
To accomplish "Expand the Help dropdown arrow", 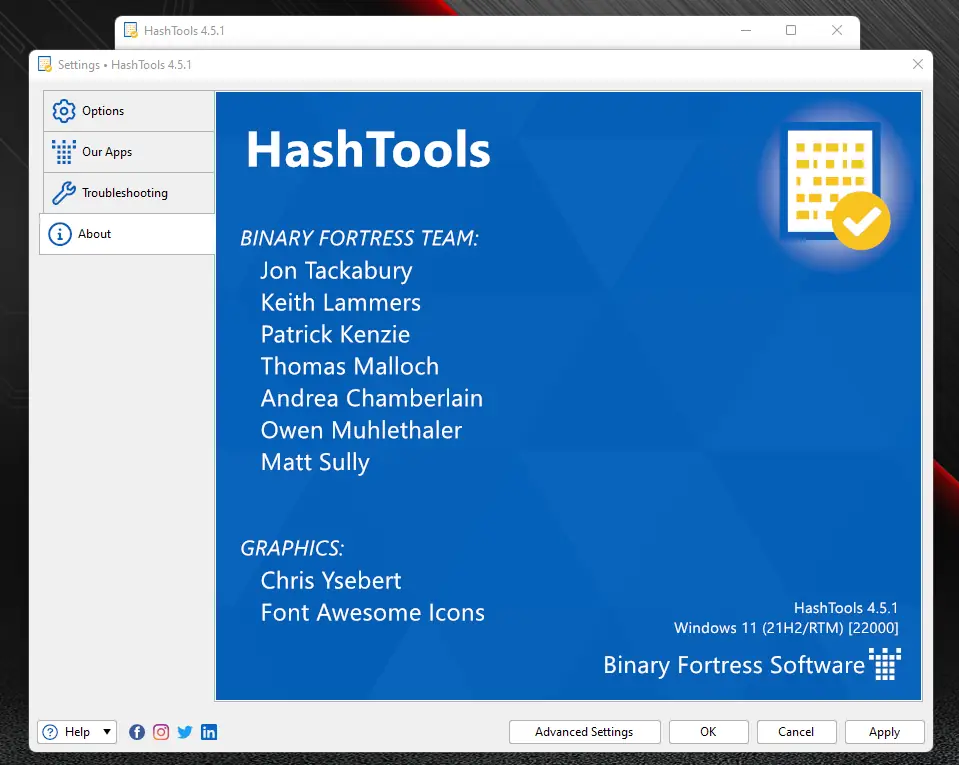I will tap(107, 731).
